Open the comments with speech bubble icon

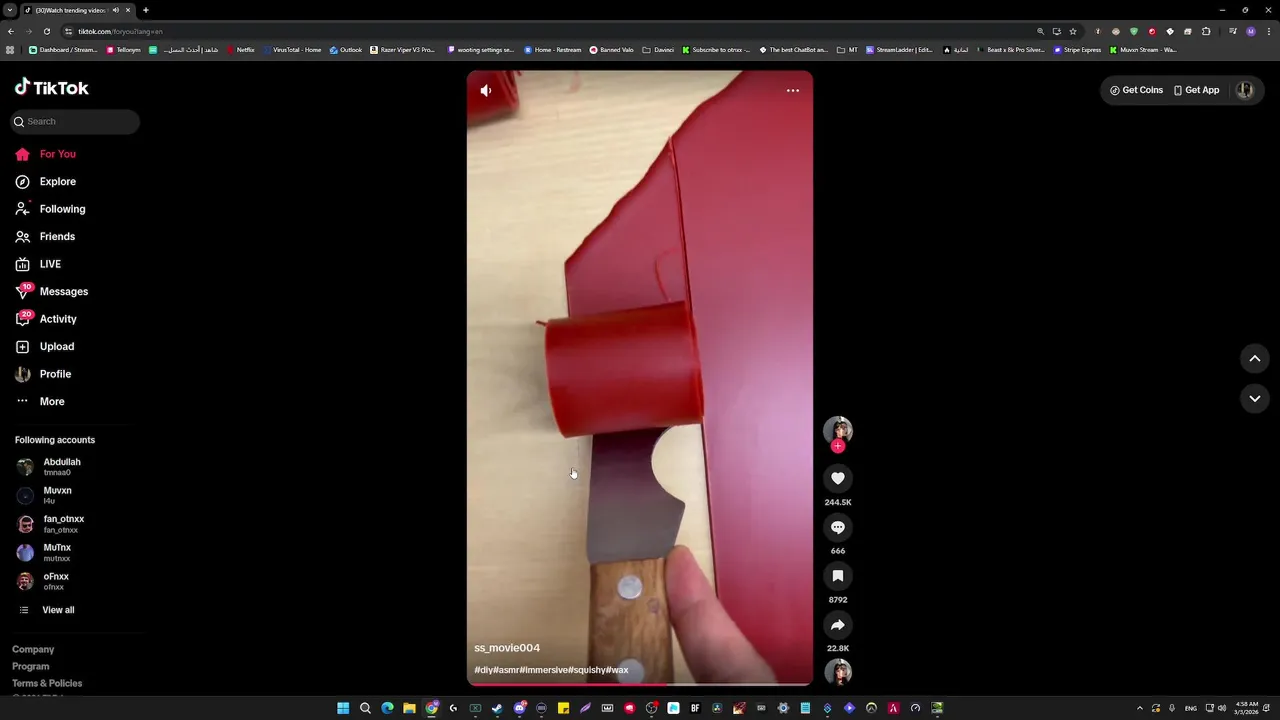tap(838, 528)
